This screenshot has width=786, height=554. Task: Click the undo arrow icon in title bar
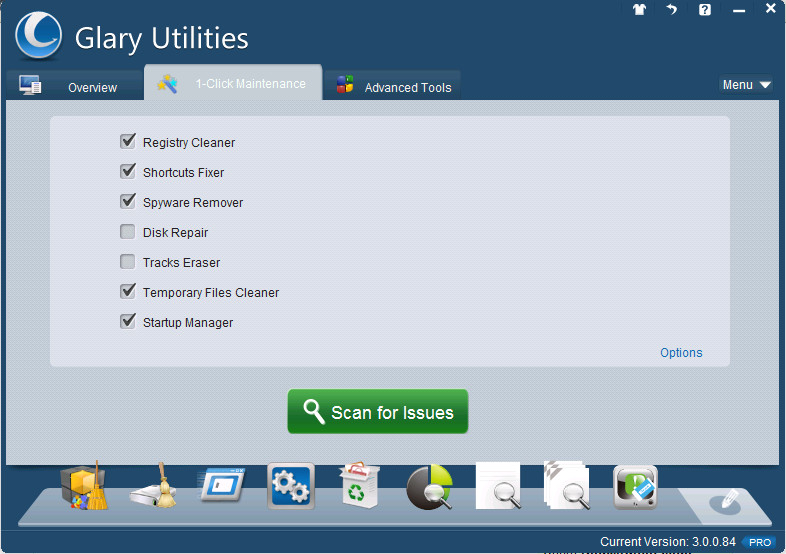672,9
